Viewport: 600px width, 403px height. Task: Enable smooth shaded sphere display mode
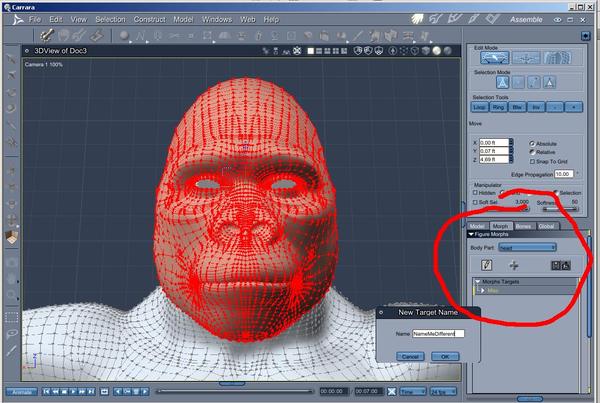[436, 51]
